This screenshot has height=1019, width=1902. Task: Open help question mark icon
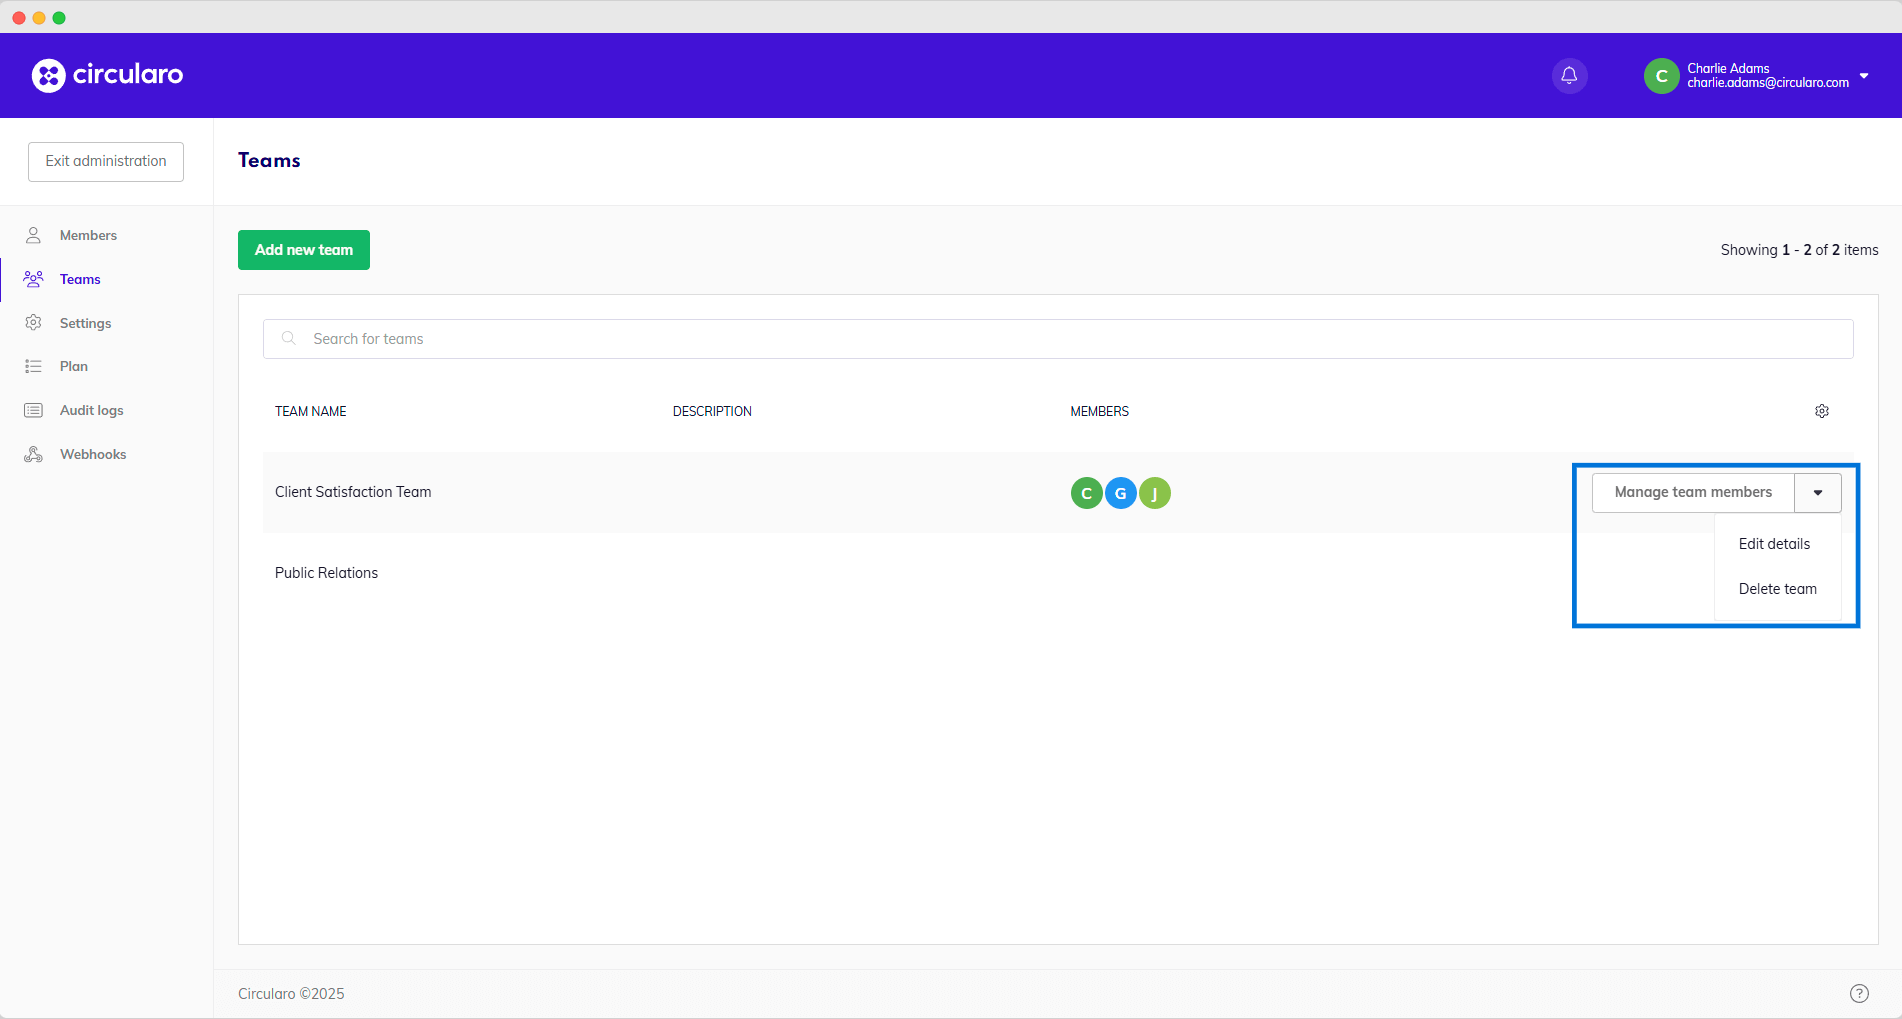tap(1858, 993)
